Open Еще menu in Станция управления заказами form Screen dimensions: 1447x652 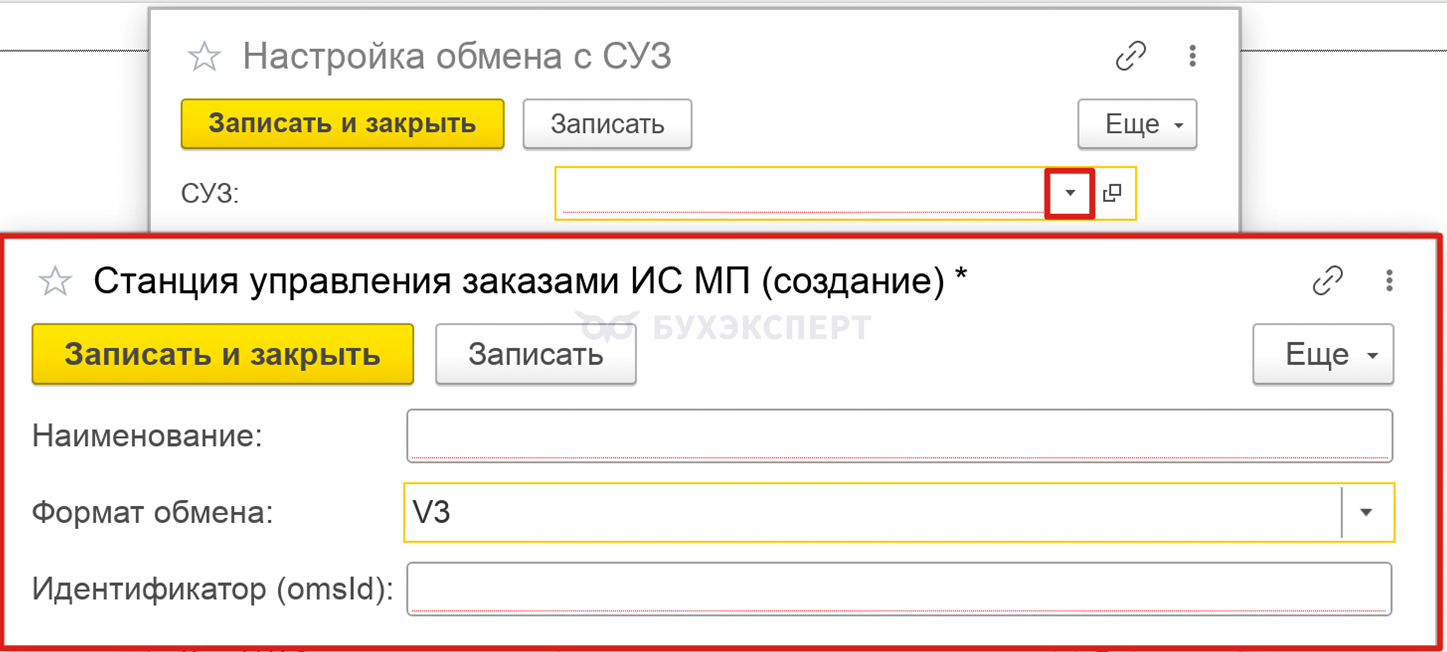click(x=1323, y=354)
